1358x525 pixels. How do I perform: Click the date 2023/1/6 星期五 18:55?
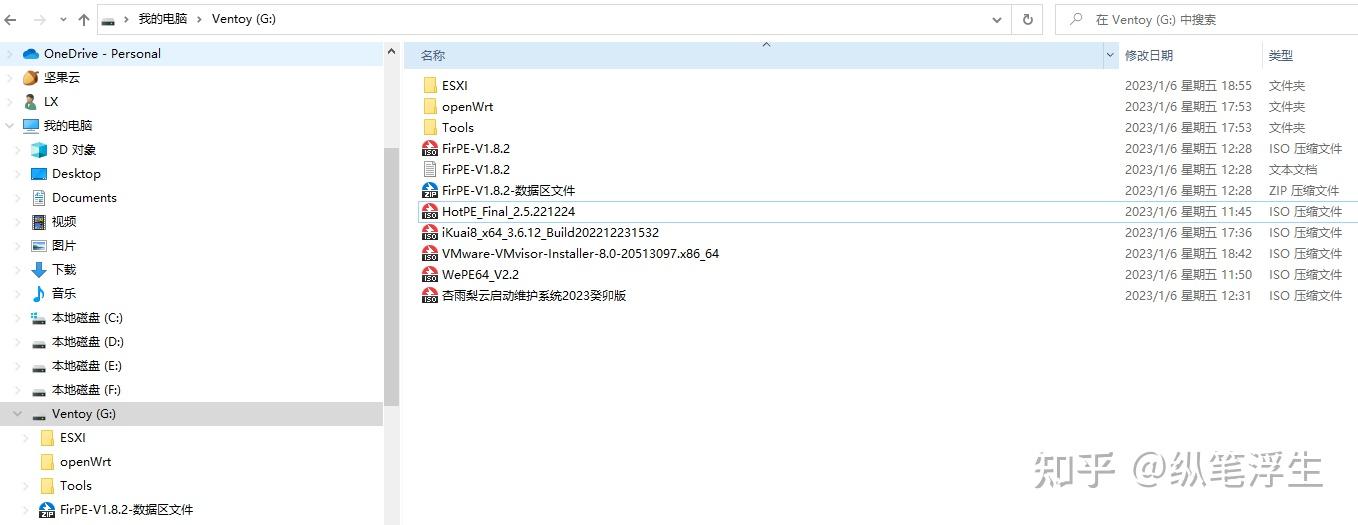(x=1188, y=86)
